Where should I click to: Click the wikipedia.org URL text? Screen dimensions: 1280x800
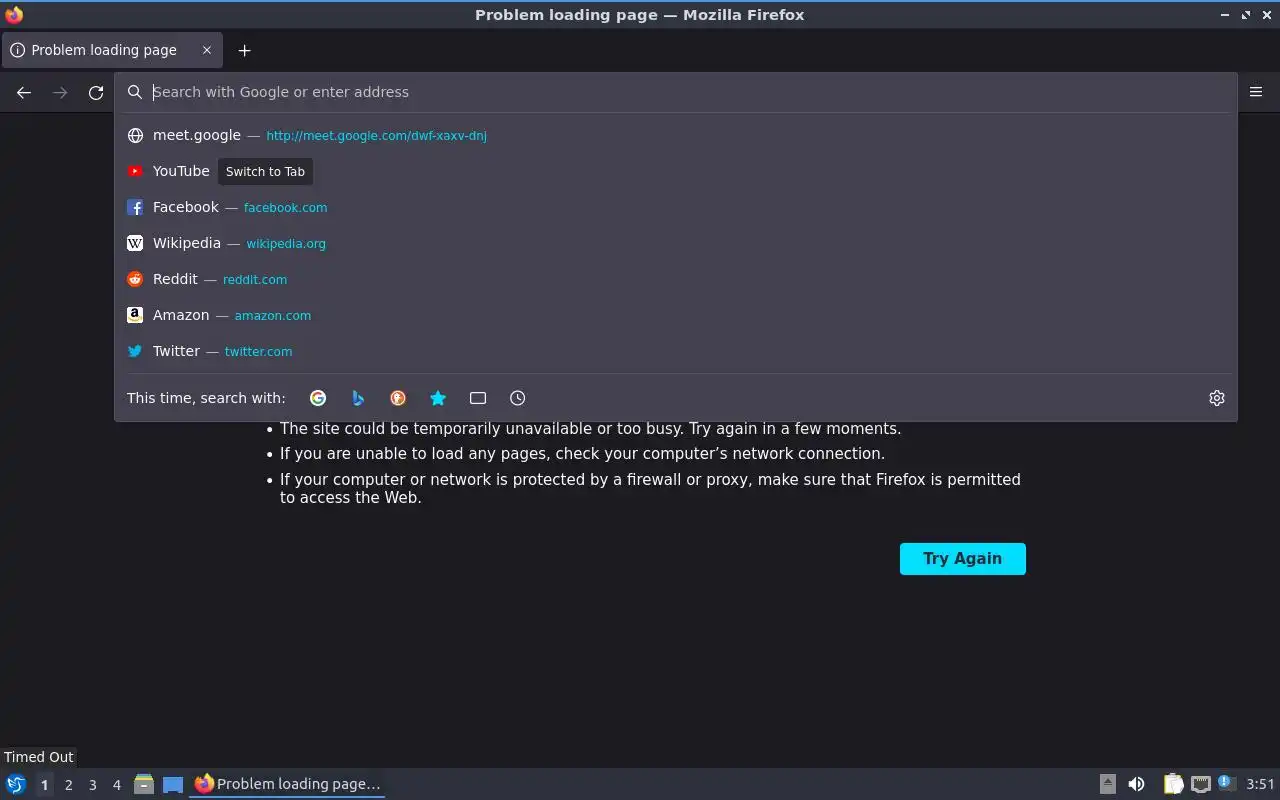point(286,244)
